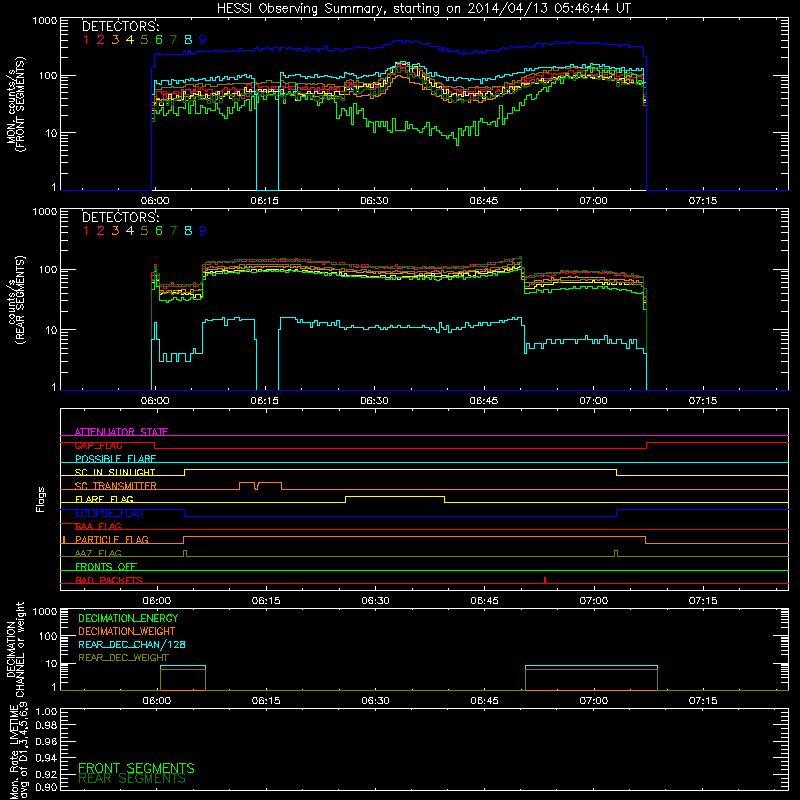Click the DECIMATION_WEIGHT legend entry
This screenshot has width=800, height=800.
(127, 632)
